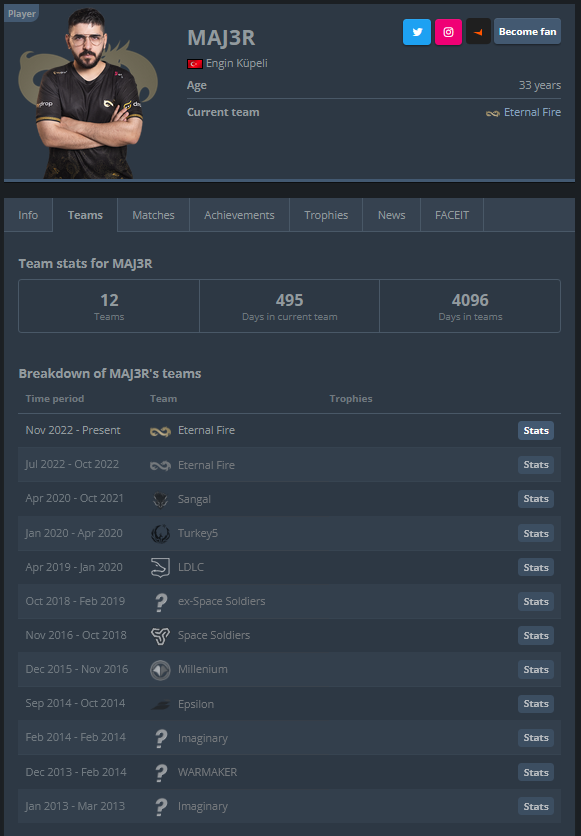Open the Instagram icon link

[x=448, y=32]
